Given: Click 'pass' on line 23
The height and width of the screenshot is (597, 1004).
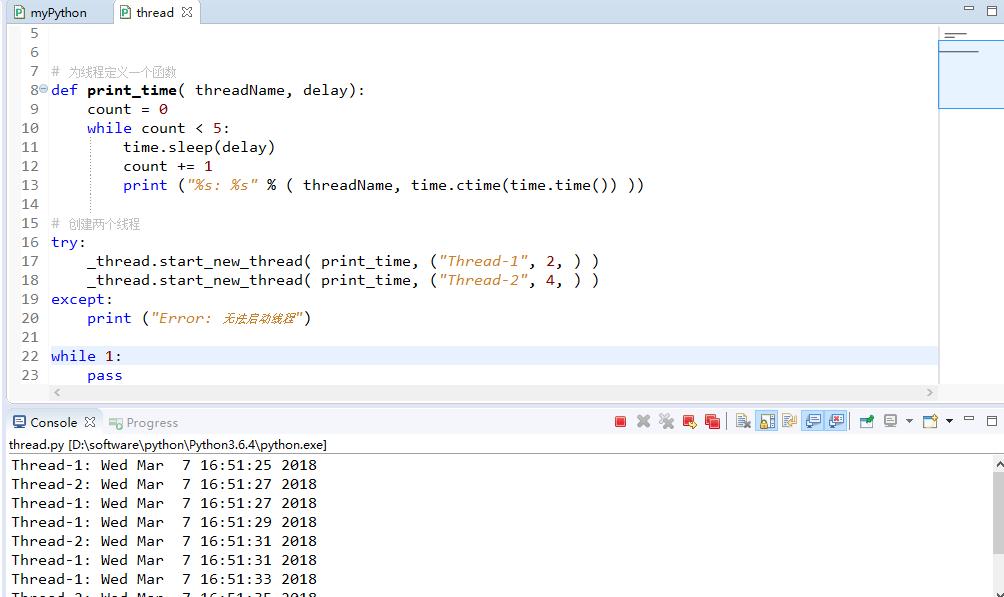Looking at the screenshot, I should [105, 376].
